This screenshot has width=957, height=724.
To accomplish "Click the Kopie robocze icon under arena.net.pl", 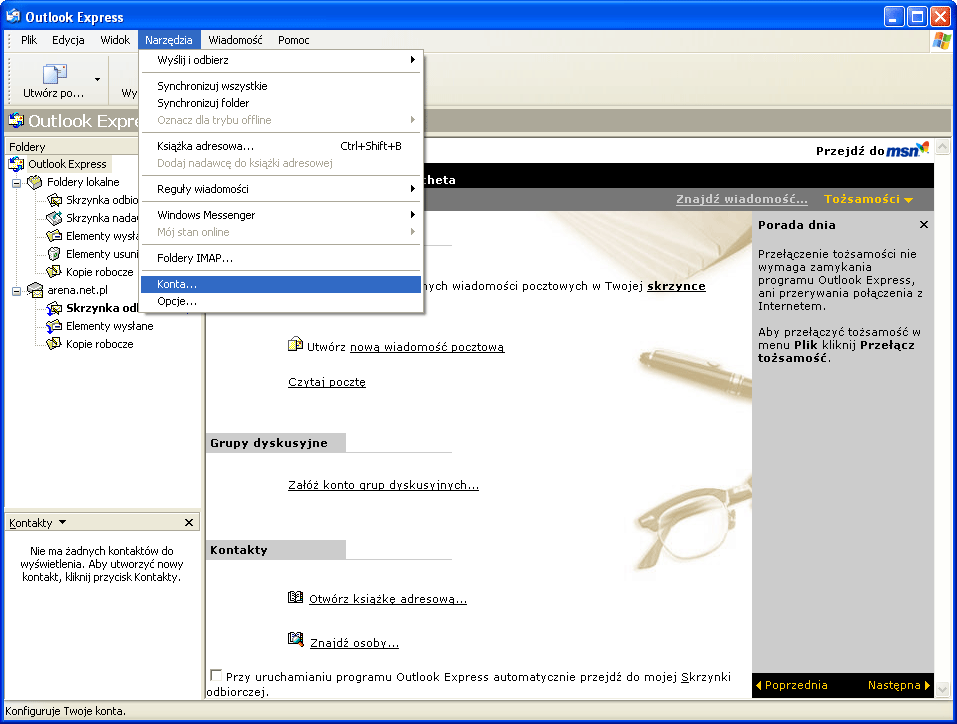I will pyautogui.click(x=54, y=344).
